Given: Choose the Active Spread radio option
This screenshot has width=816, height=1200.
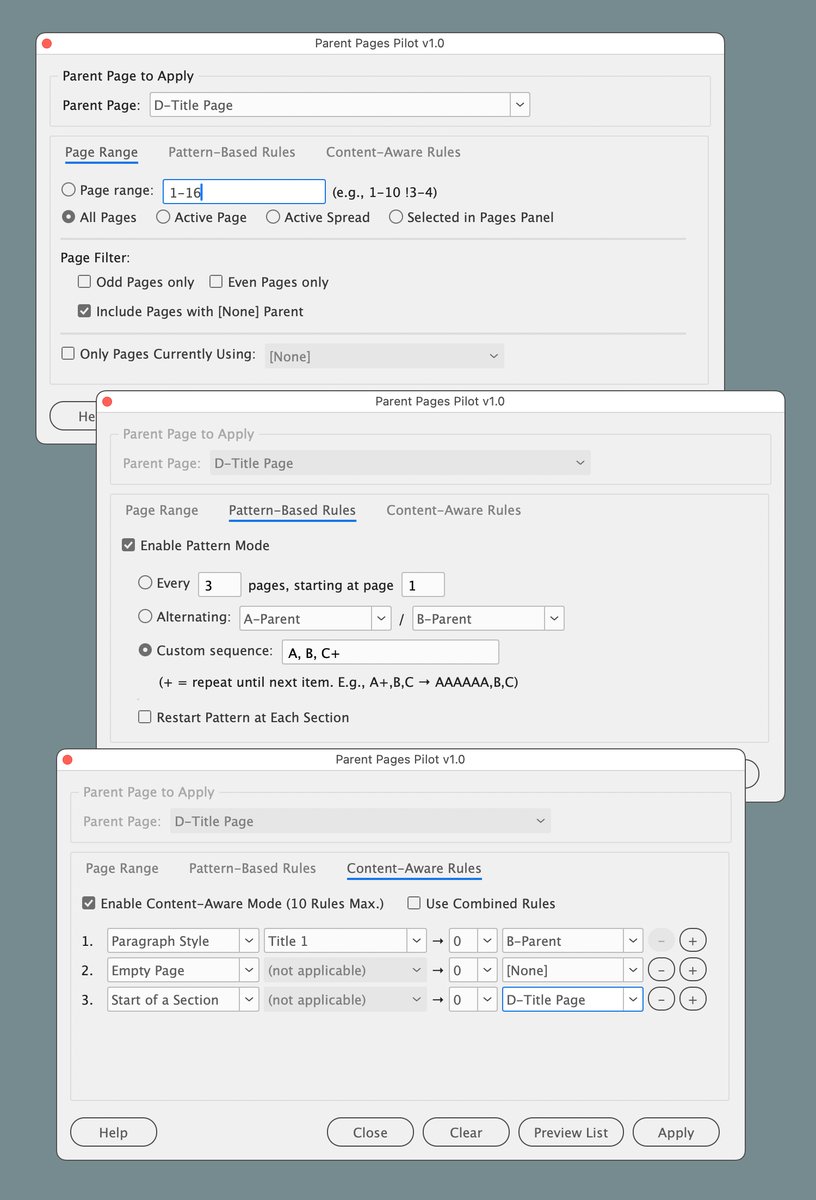Looking at the screenshot, I should pyautogui.click(x=272, y=217).
